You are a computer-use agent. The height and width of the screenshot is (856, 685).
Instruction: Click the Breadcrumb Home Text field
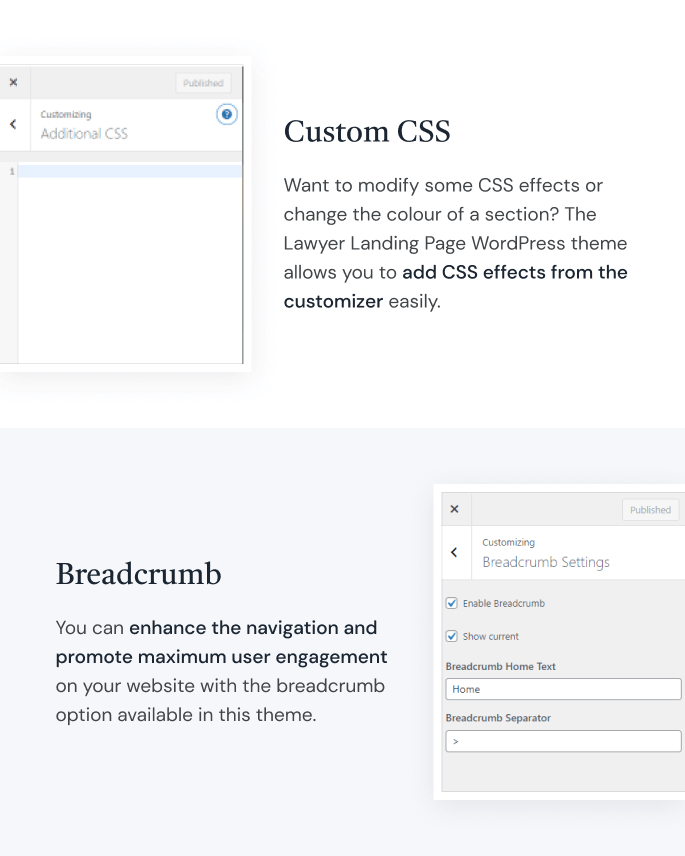(563, 689)
